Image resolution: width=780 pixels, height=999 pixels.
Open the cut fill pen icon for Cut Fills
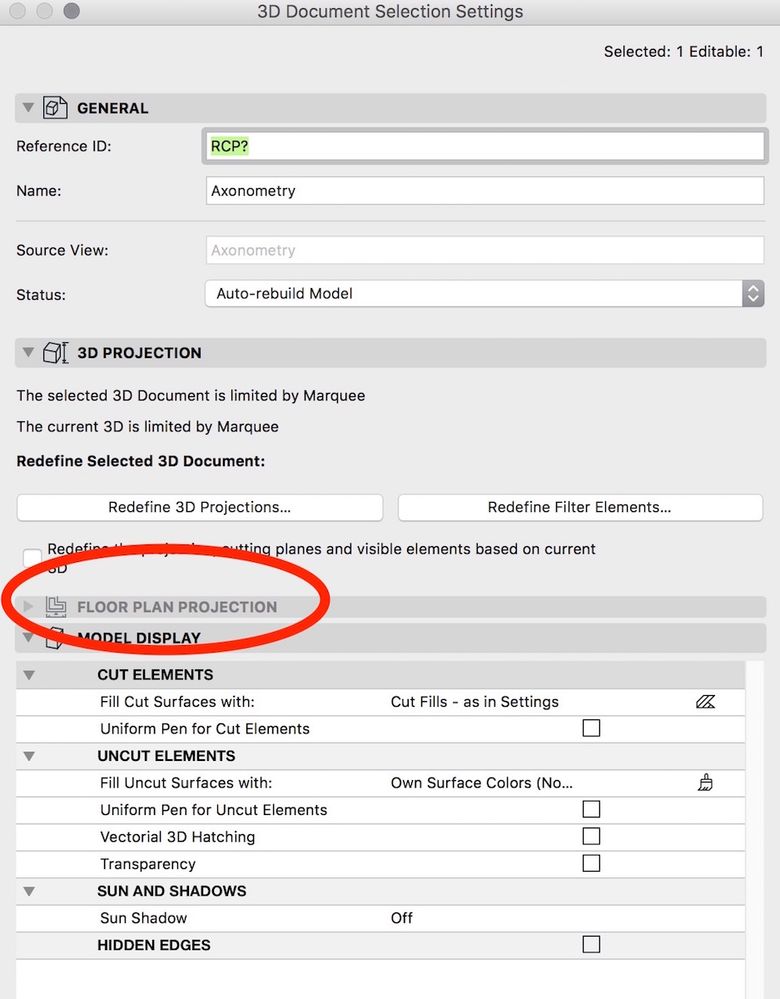point(706,702)
